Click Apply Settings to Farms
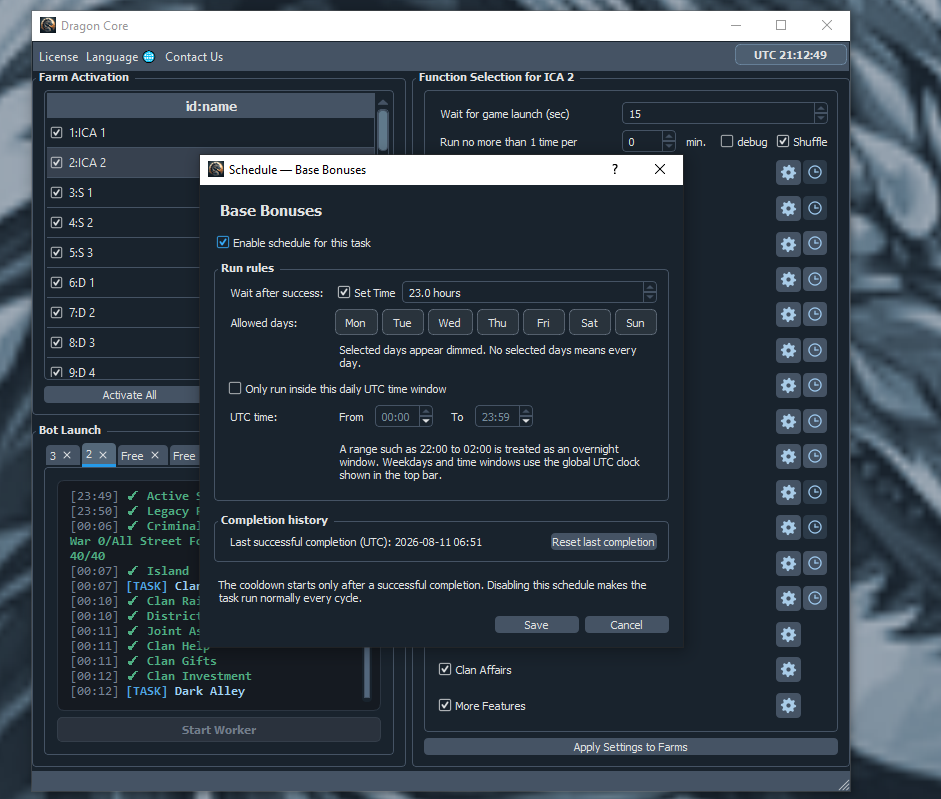 coord(631,747)
